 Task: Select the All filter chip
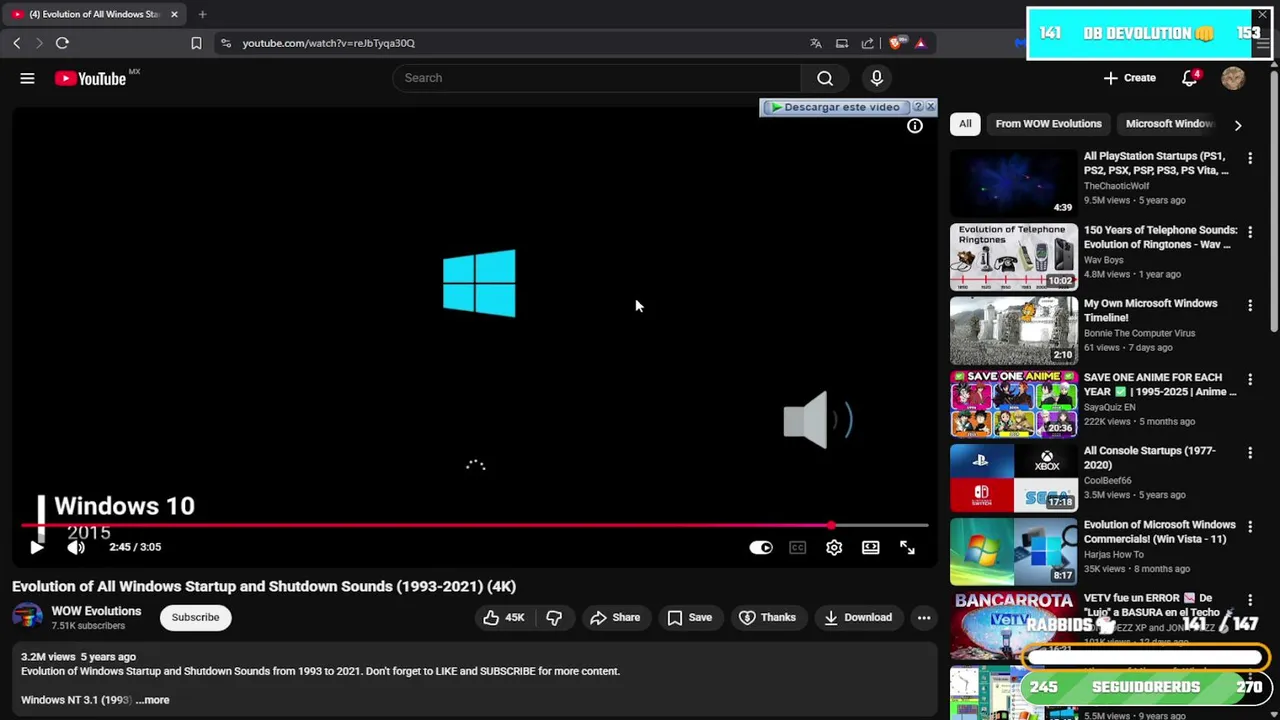(x=965, y=124)
